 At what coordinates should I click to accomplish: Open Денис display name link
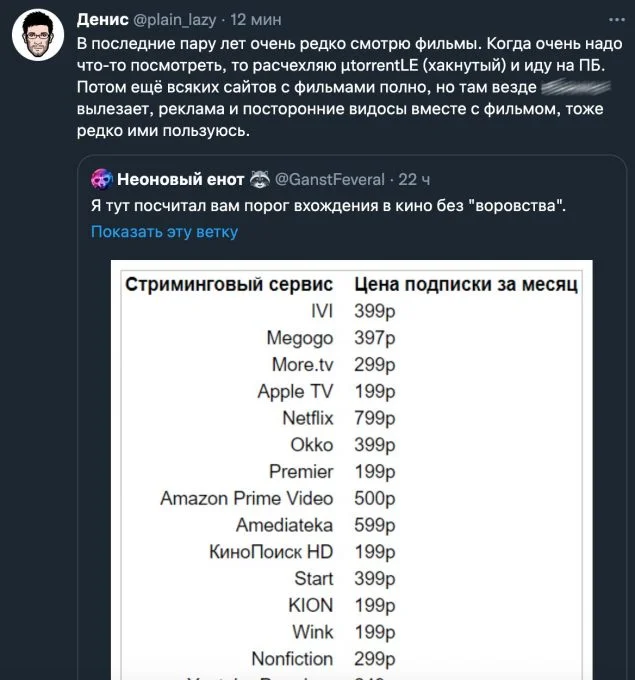(103, 20)
